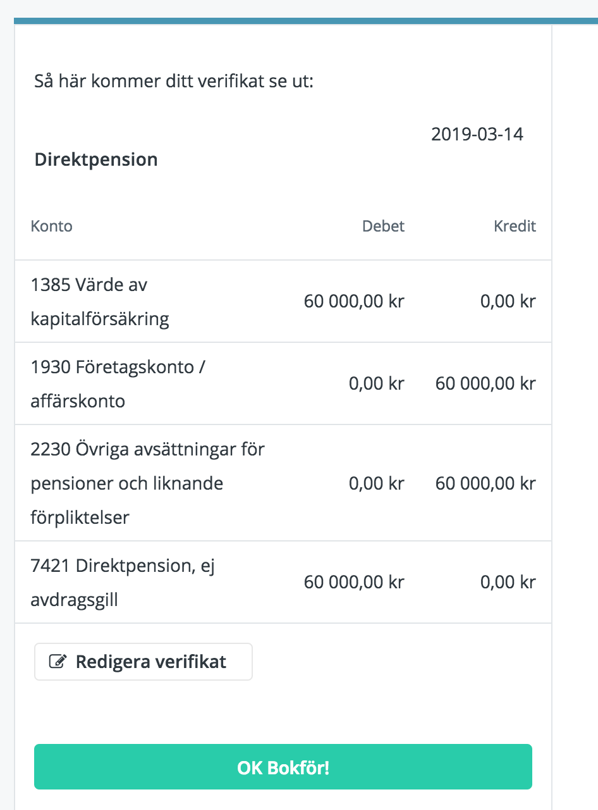Image resolution: width=598 pixels, height=810 pixels.
Task: Select the 1385 Värde av kapitalförsäkring row
Action: pos(283,301)
